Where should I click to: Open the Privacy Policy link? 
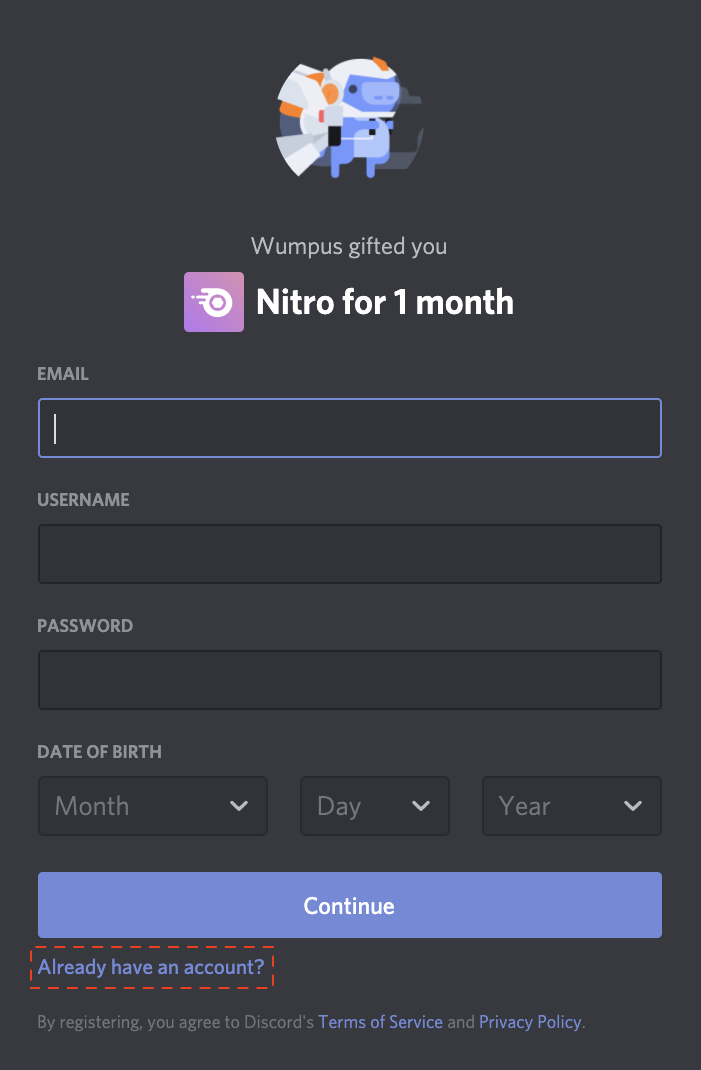tap(530, 1022)
